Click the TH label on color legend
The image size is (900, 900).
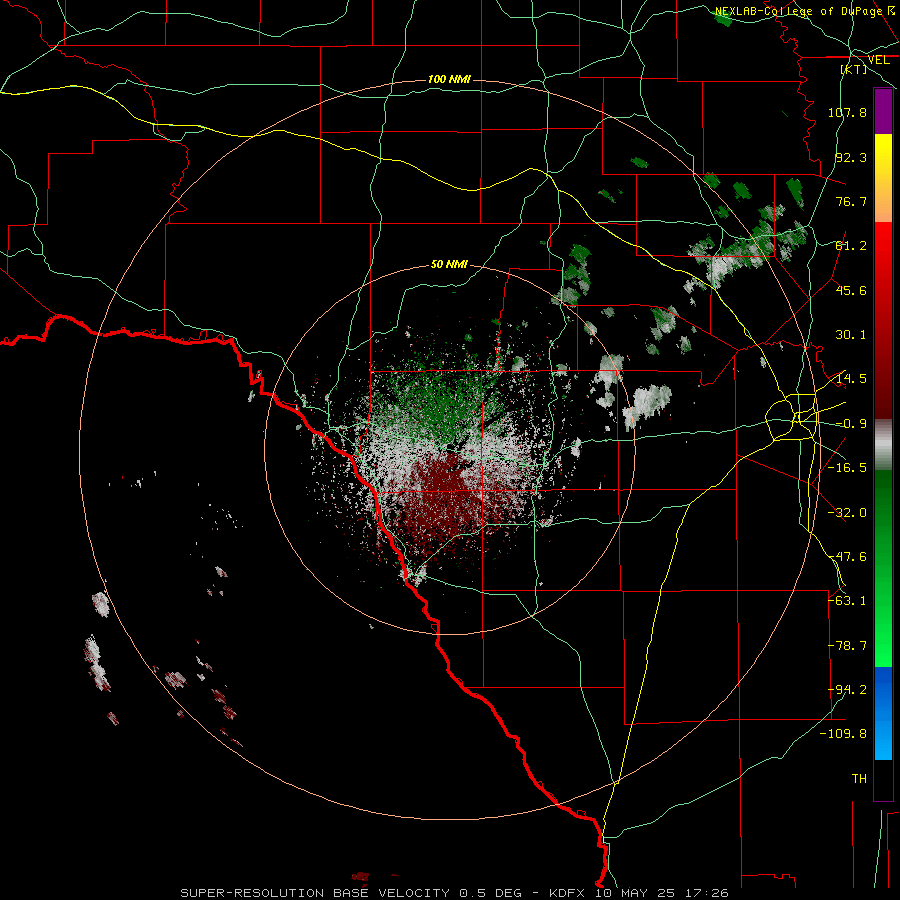(859, 779)
